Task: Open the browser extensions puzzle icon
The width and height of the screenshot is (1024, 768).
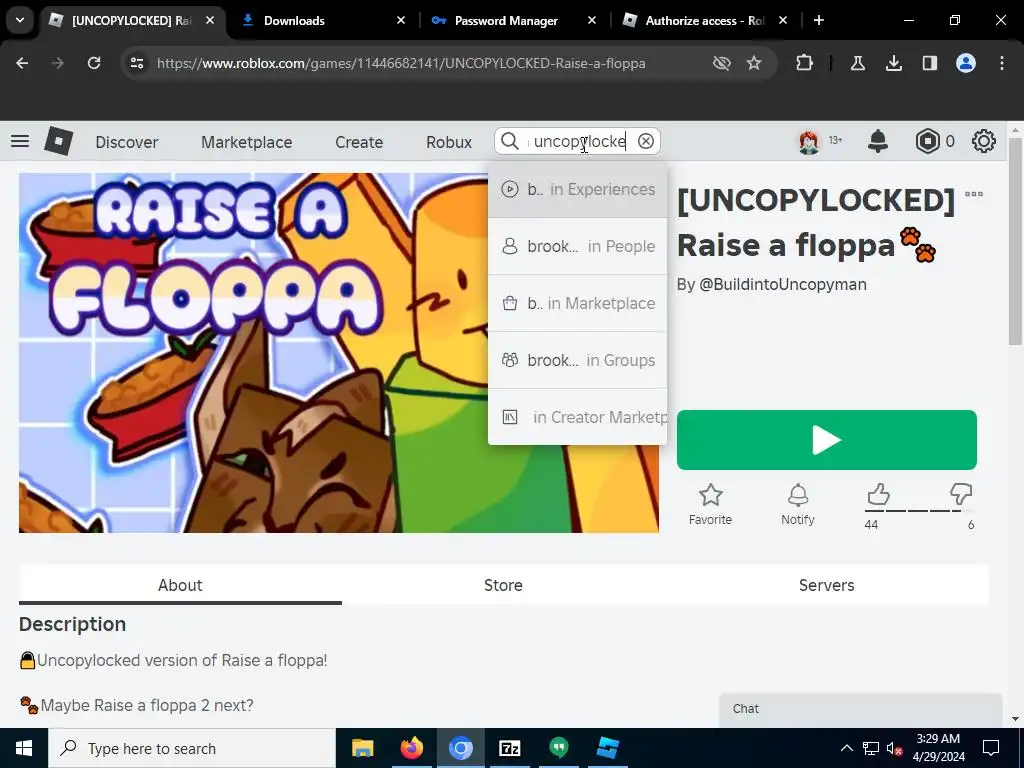Action: click(x=805, y=63)
